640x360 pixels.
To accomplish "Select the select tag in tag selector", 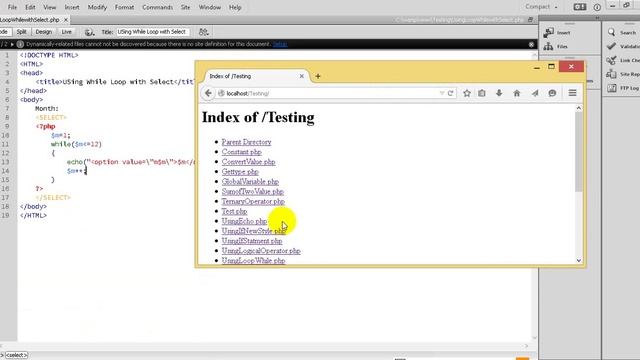I will [x=16, y=355].
